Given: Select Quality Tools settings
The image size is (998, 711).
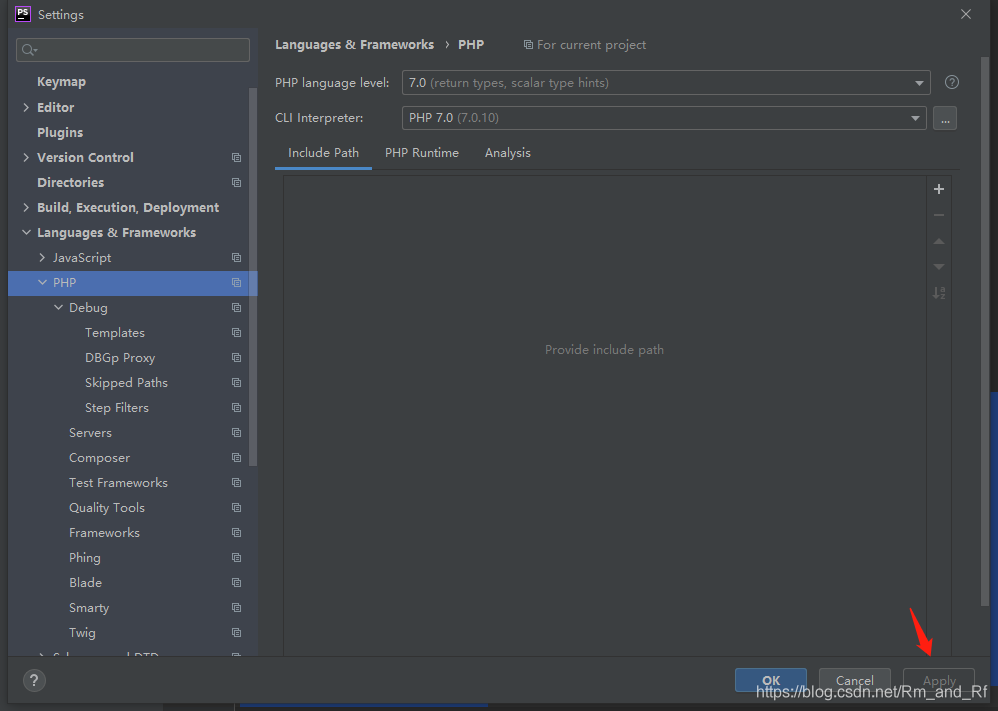Looking at the screenshot, I should coord(107,508).
